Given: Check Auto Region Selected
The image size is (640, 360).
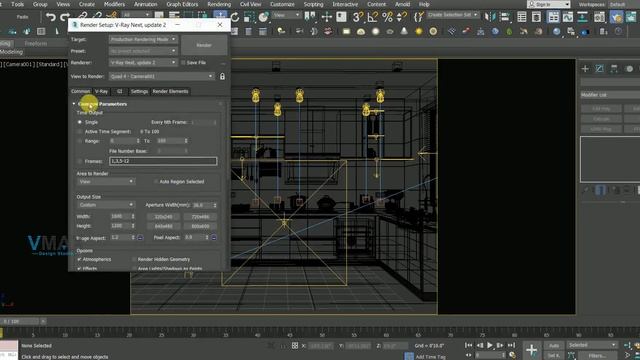Looking at the screenshot, I should tap(156, 181).
